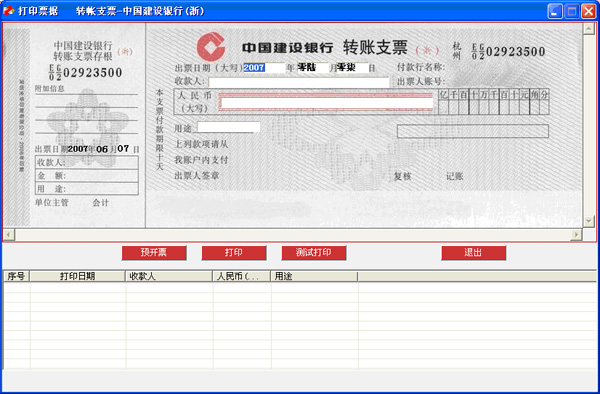Click the 出票人签章 text

tap(197, 176)
